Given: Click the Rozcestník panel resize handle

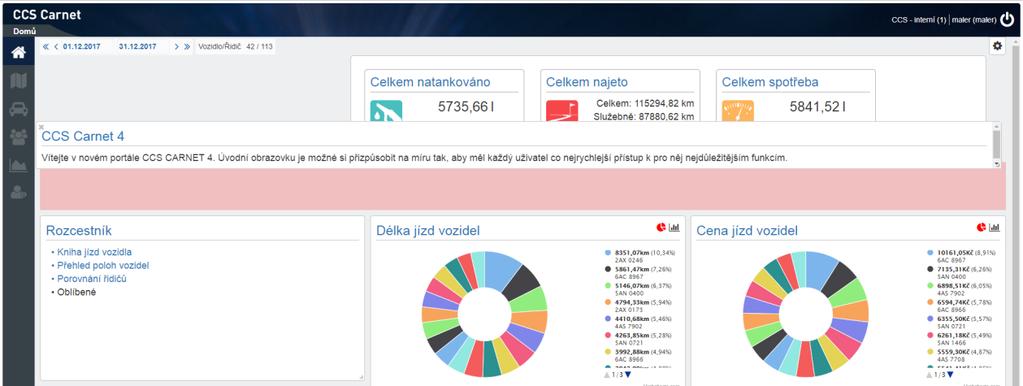Looking at the screenshot, I should point(361,377).
